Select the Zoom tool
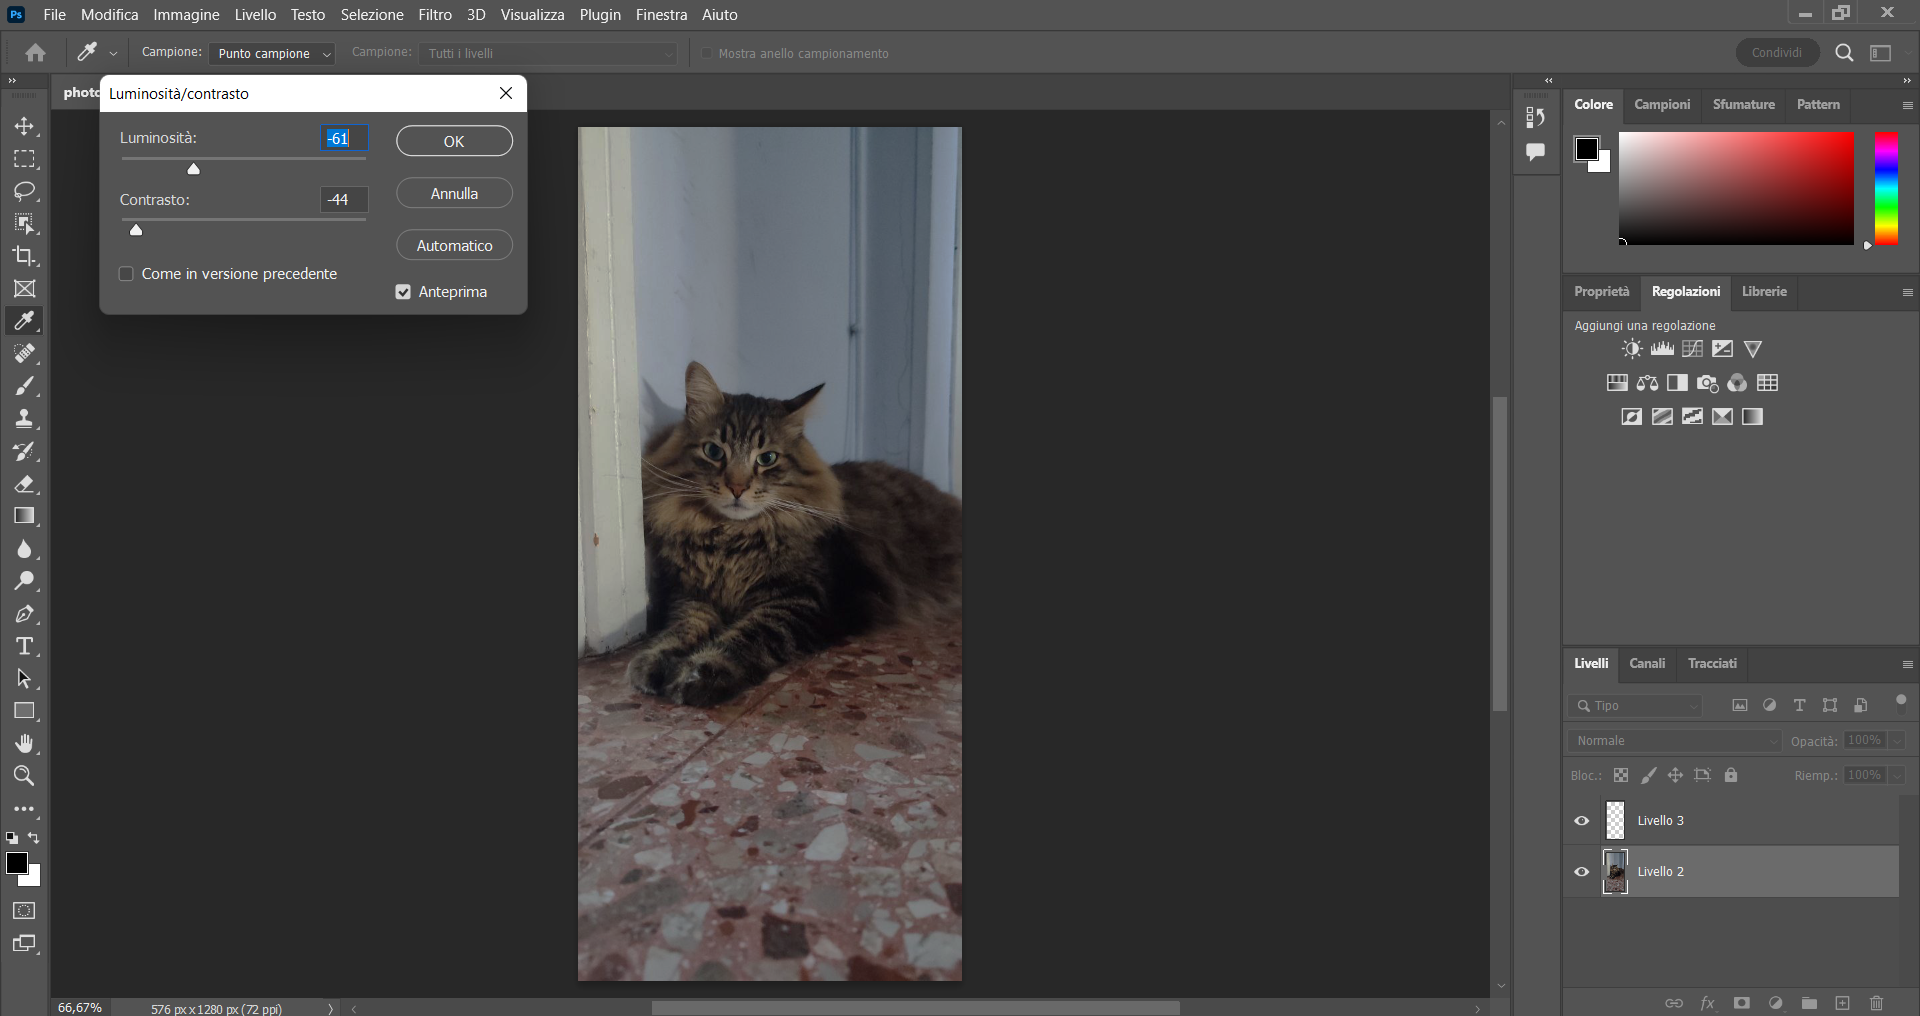 click(x=24, y=775)
